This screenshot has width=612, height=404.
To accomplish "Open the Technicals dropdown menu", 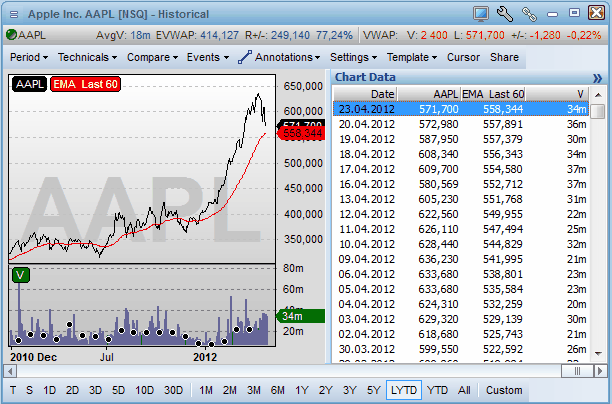I will click(87, 57).
